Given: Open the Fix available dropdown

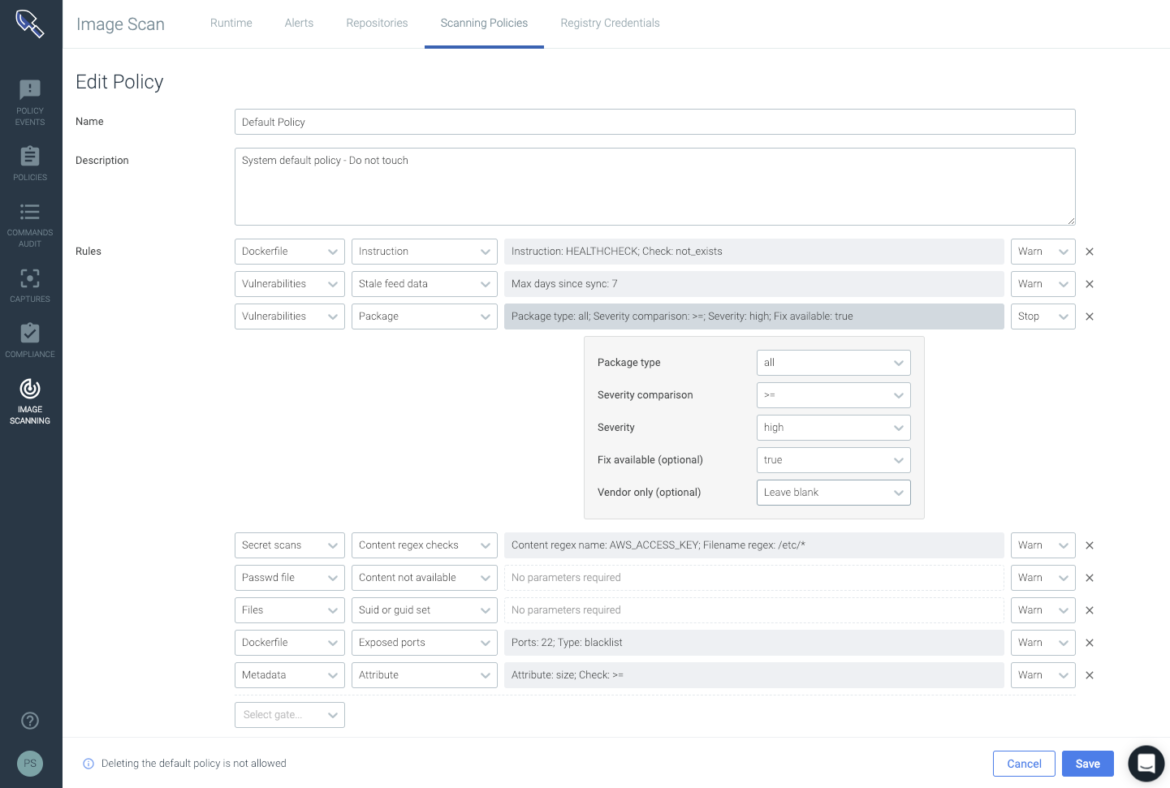Looking at the screenshot, I should [x=833, y=460].
